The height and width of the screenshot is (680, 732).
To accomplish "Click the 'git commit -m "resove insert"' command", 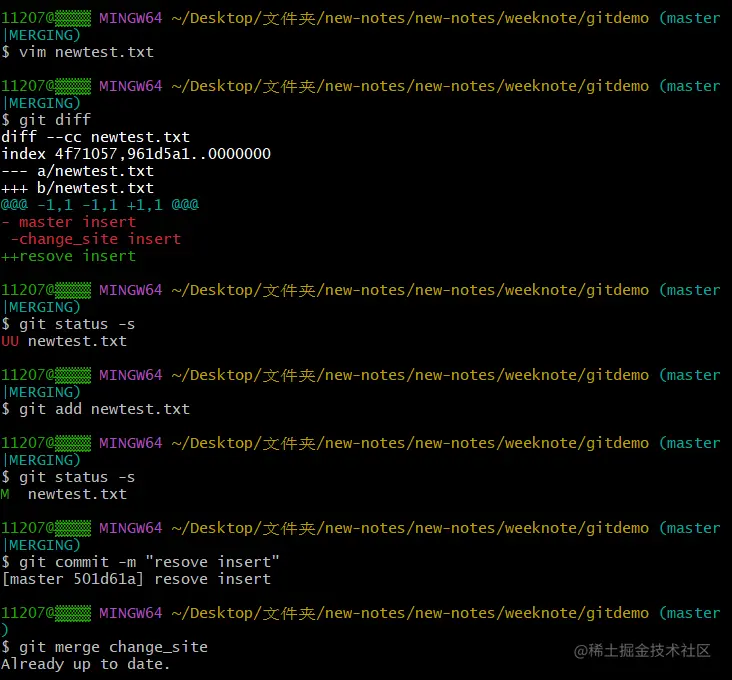I will [x=141, y=561].
